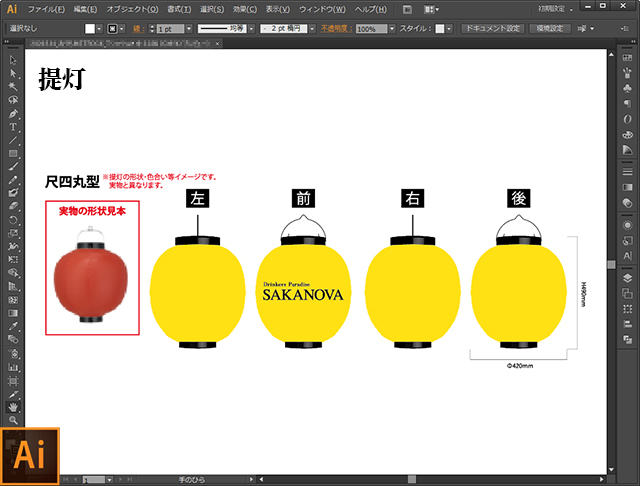Open the ファイル menu

(46, 9)
